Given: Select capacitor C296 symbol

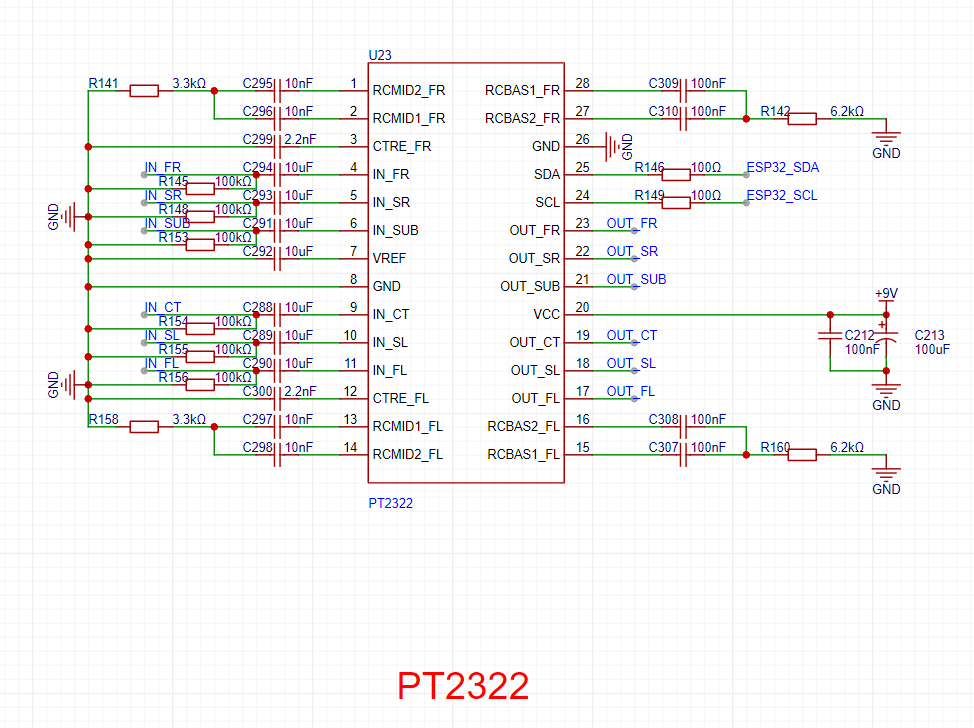Looking at the screenshot, I should (x=277, y=119).
